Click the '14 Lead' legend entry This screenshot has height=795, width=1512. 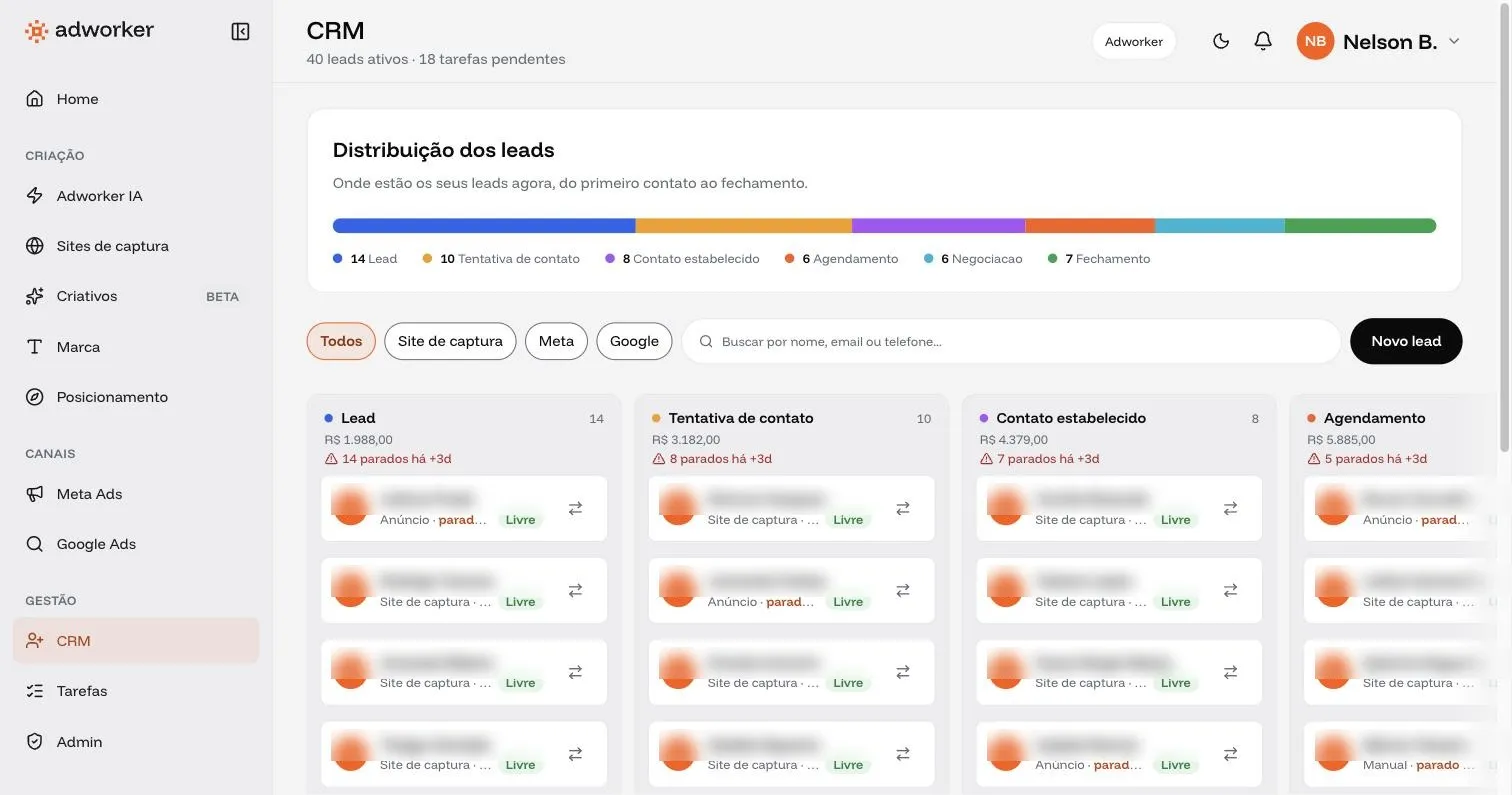pos(365,259)
